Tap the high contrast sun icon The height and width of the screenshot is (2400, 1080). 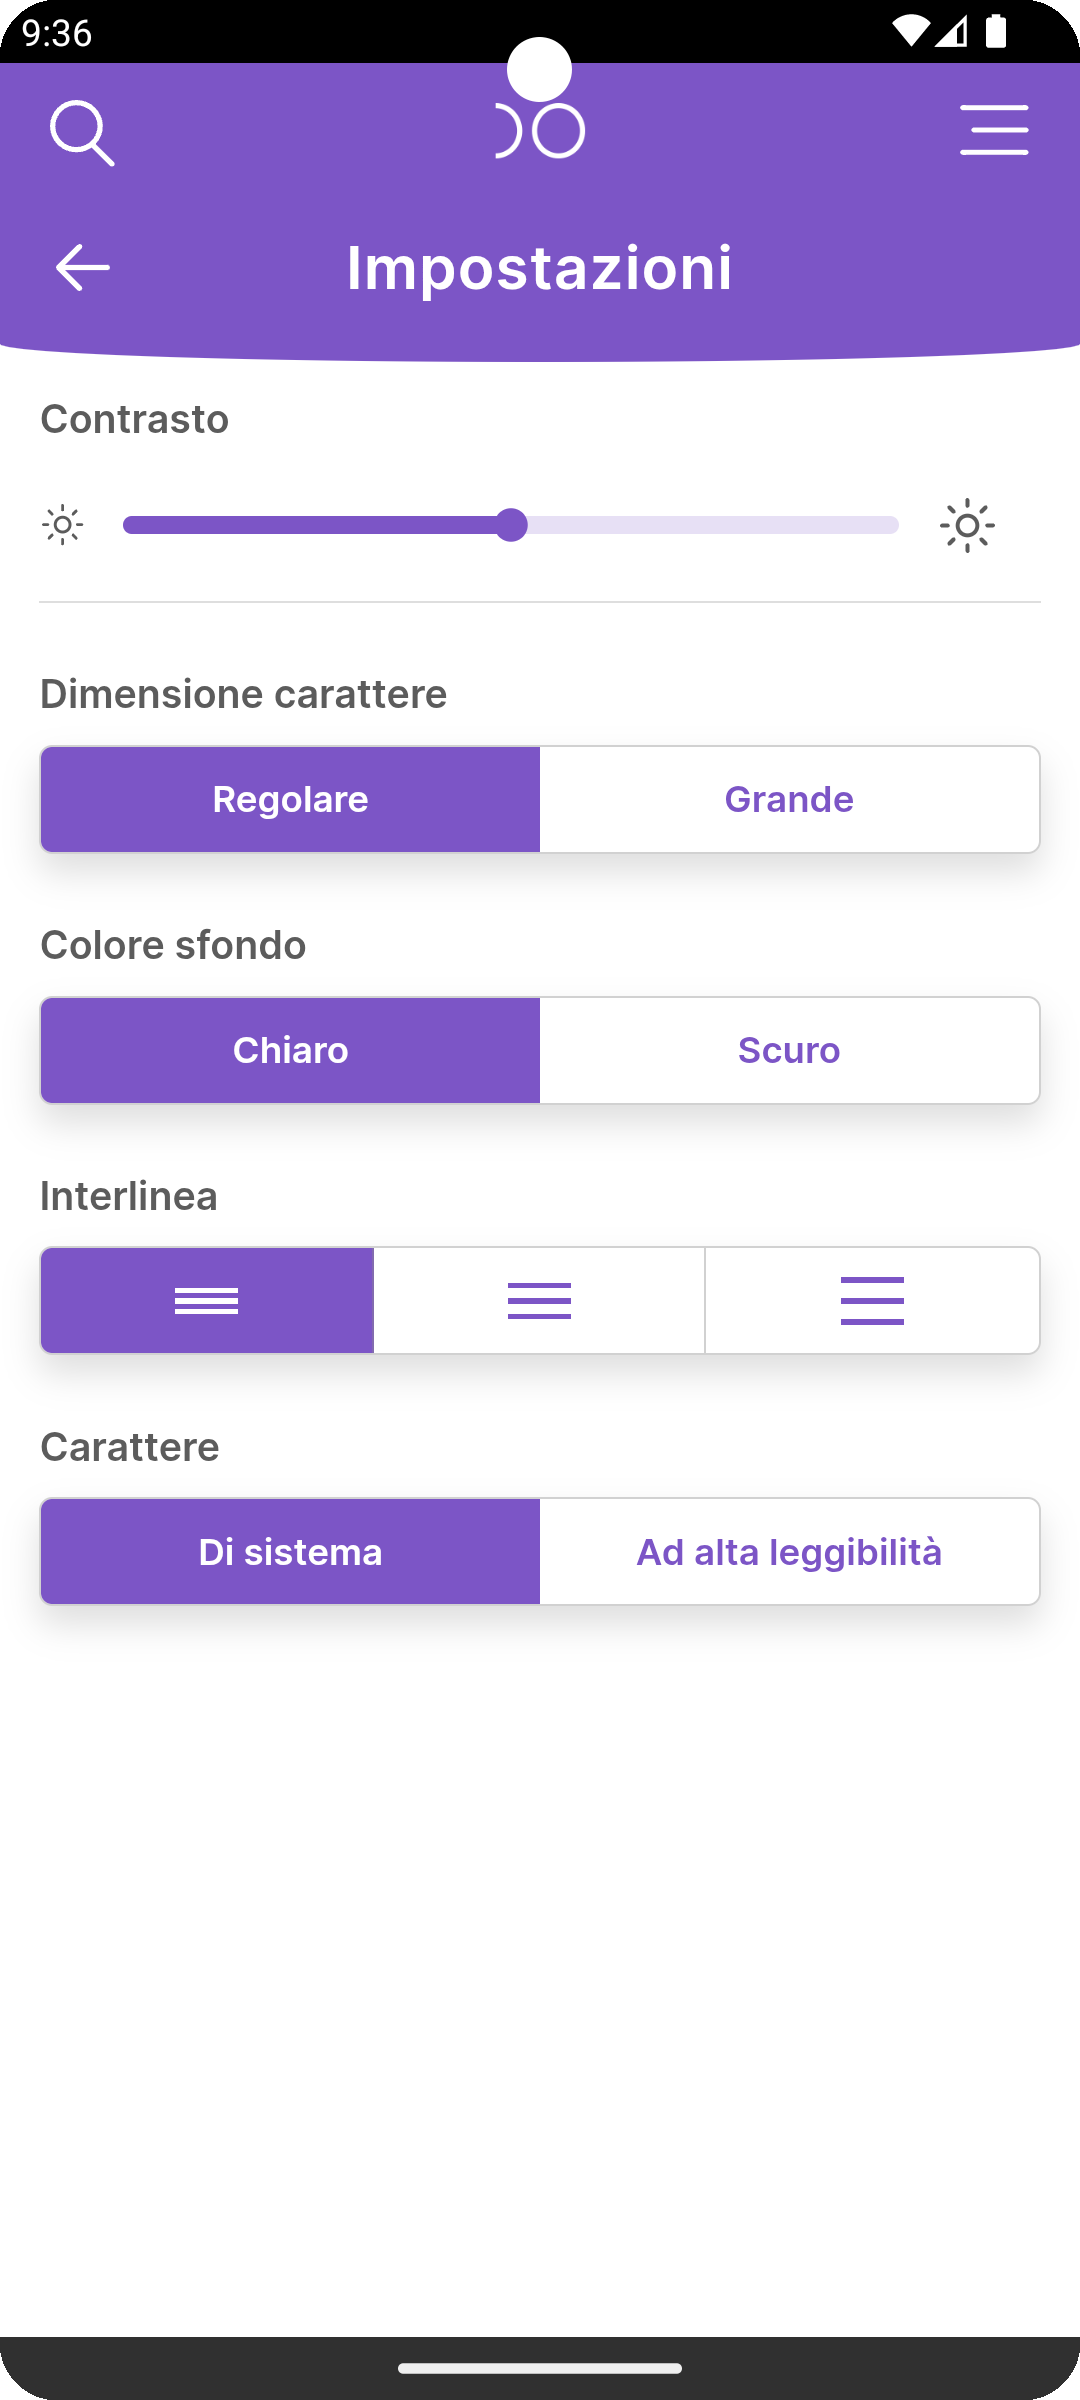(967, 525)
